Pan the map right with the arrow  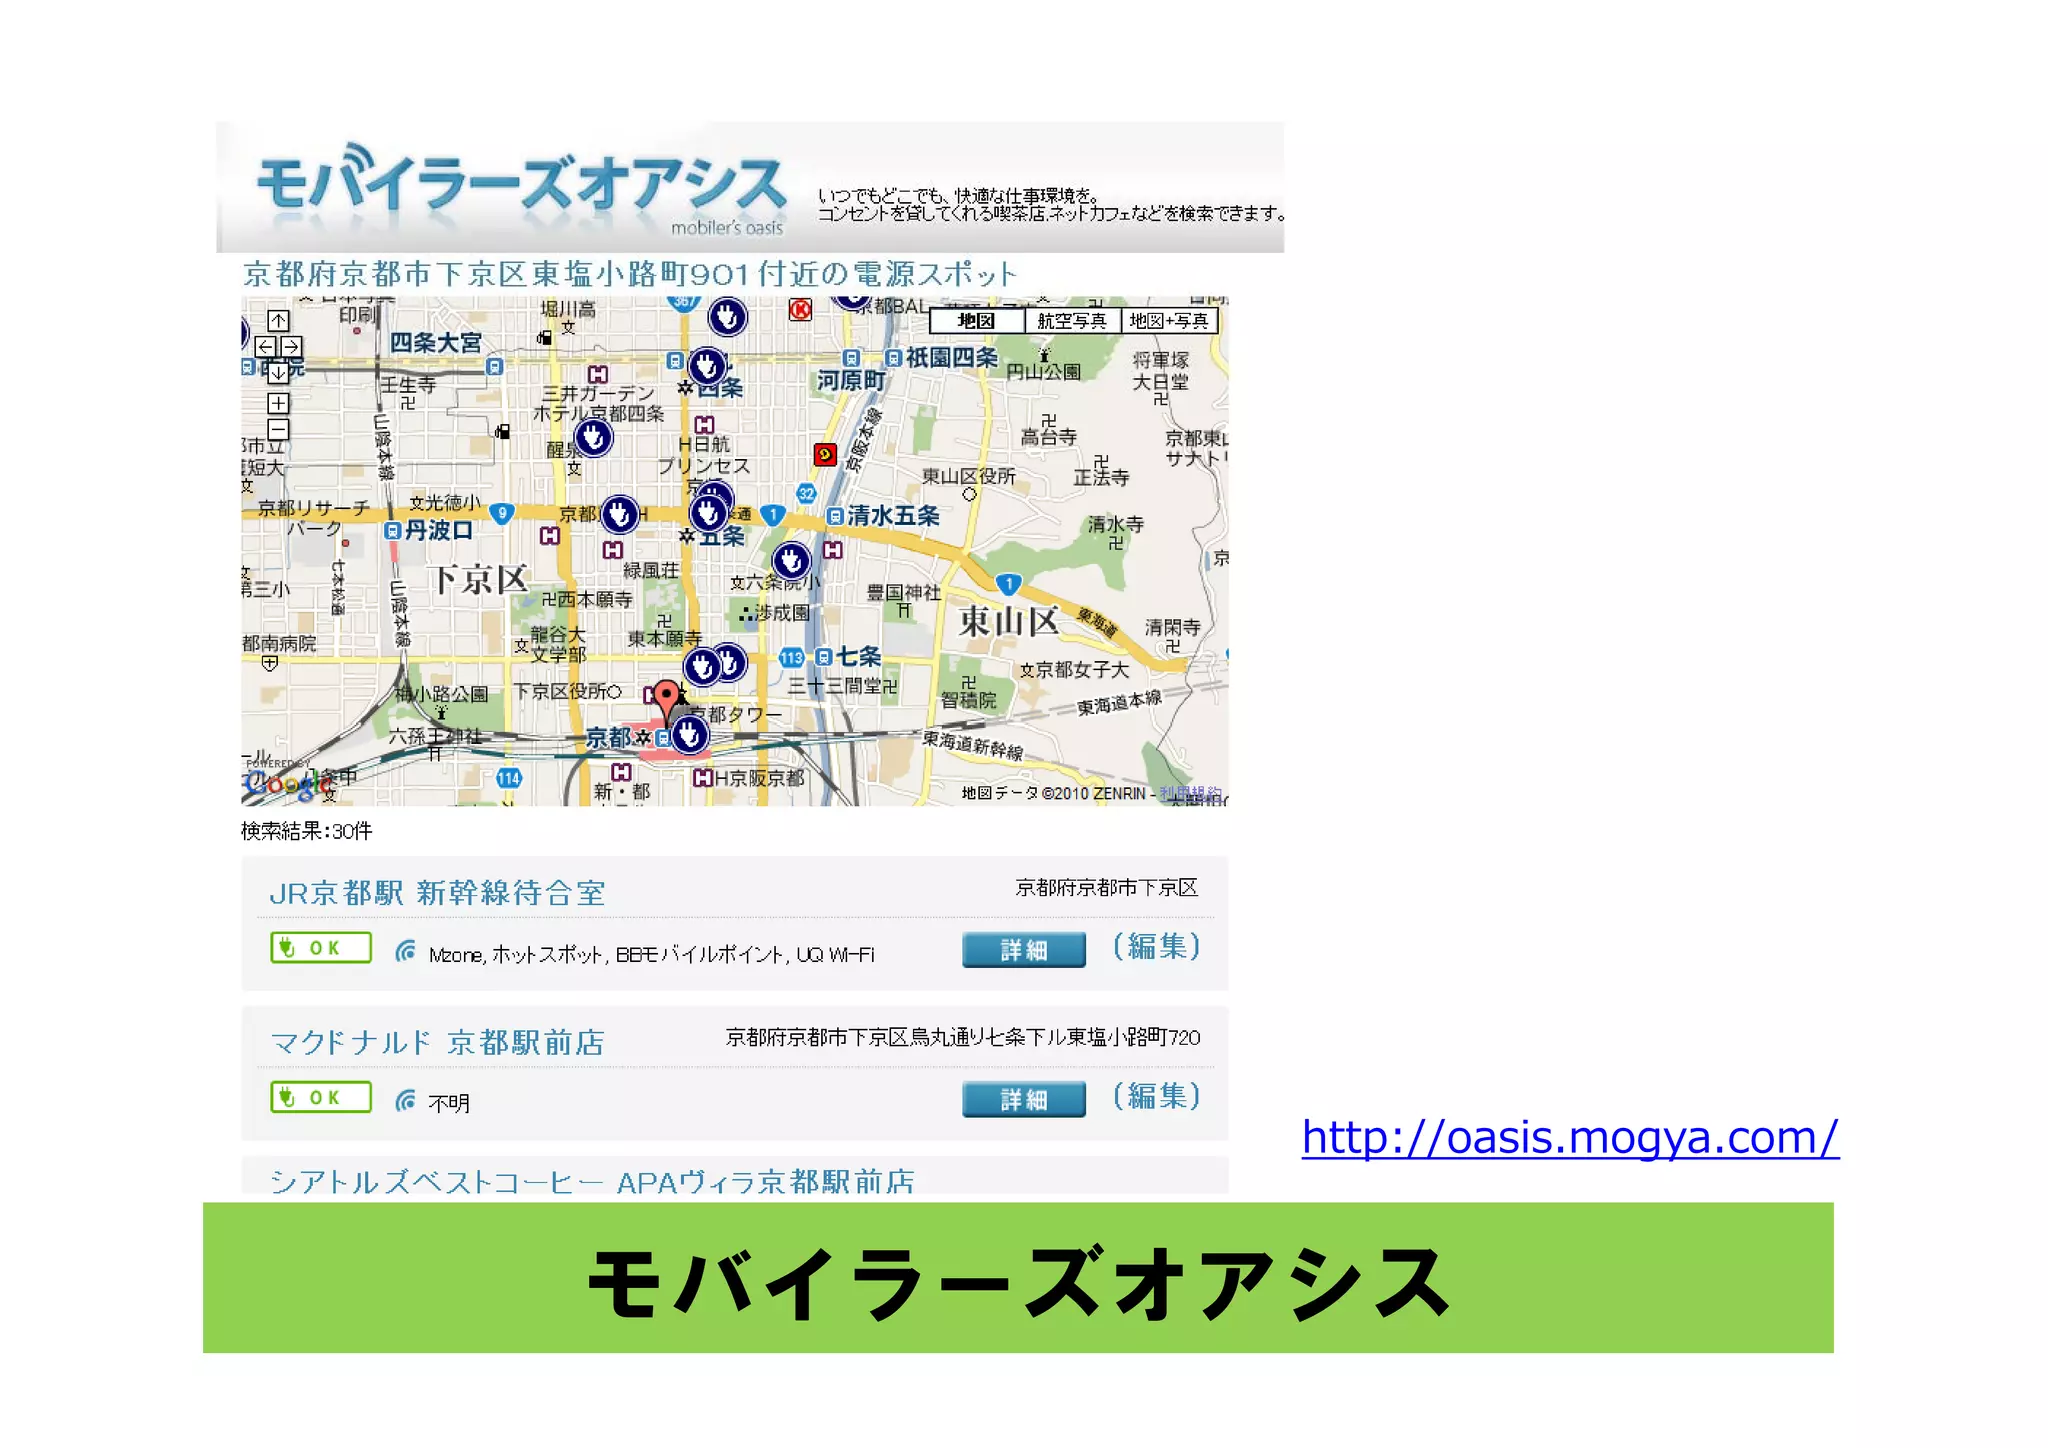point(291,347)
